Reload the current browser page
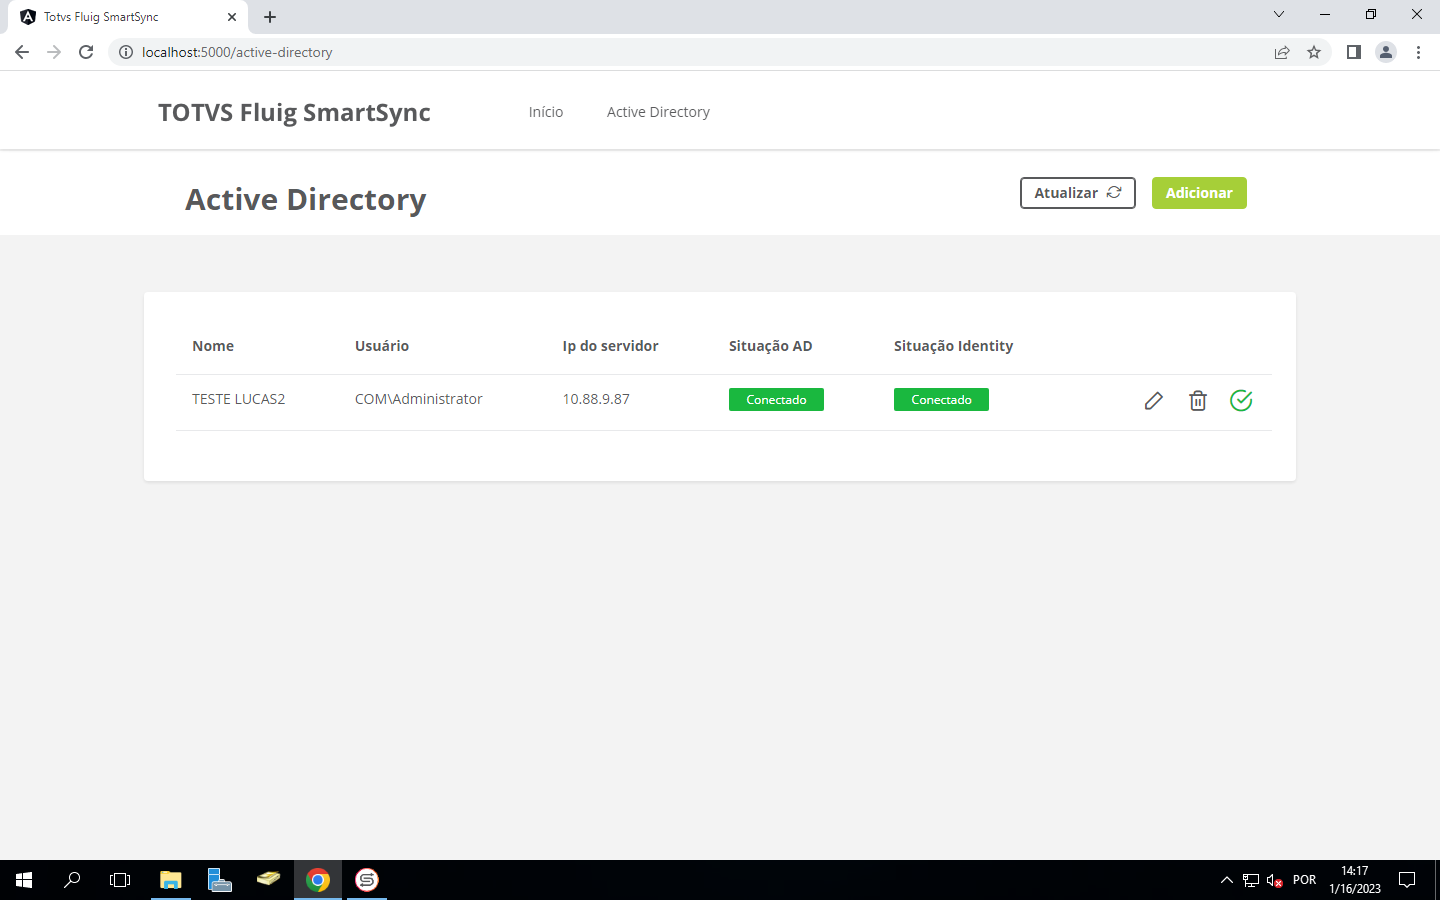Image resolution: width=1440 pixels, height=900 pixels. [86, 52]
